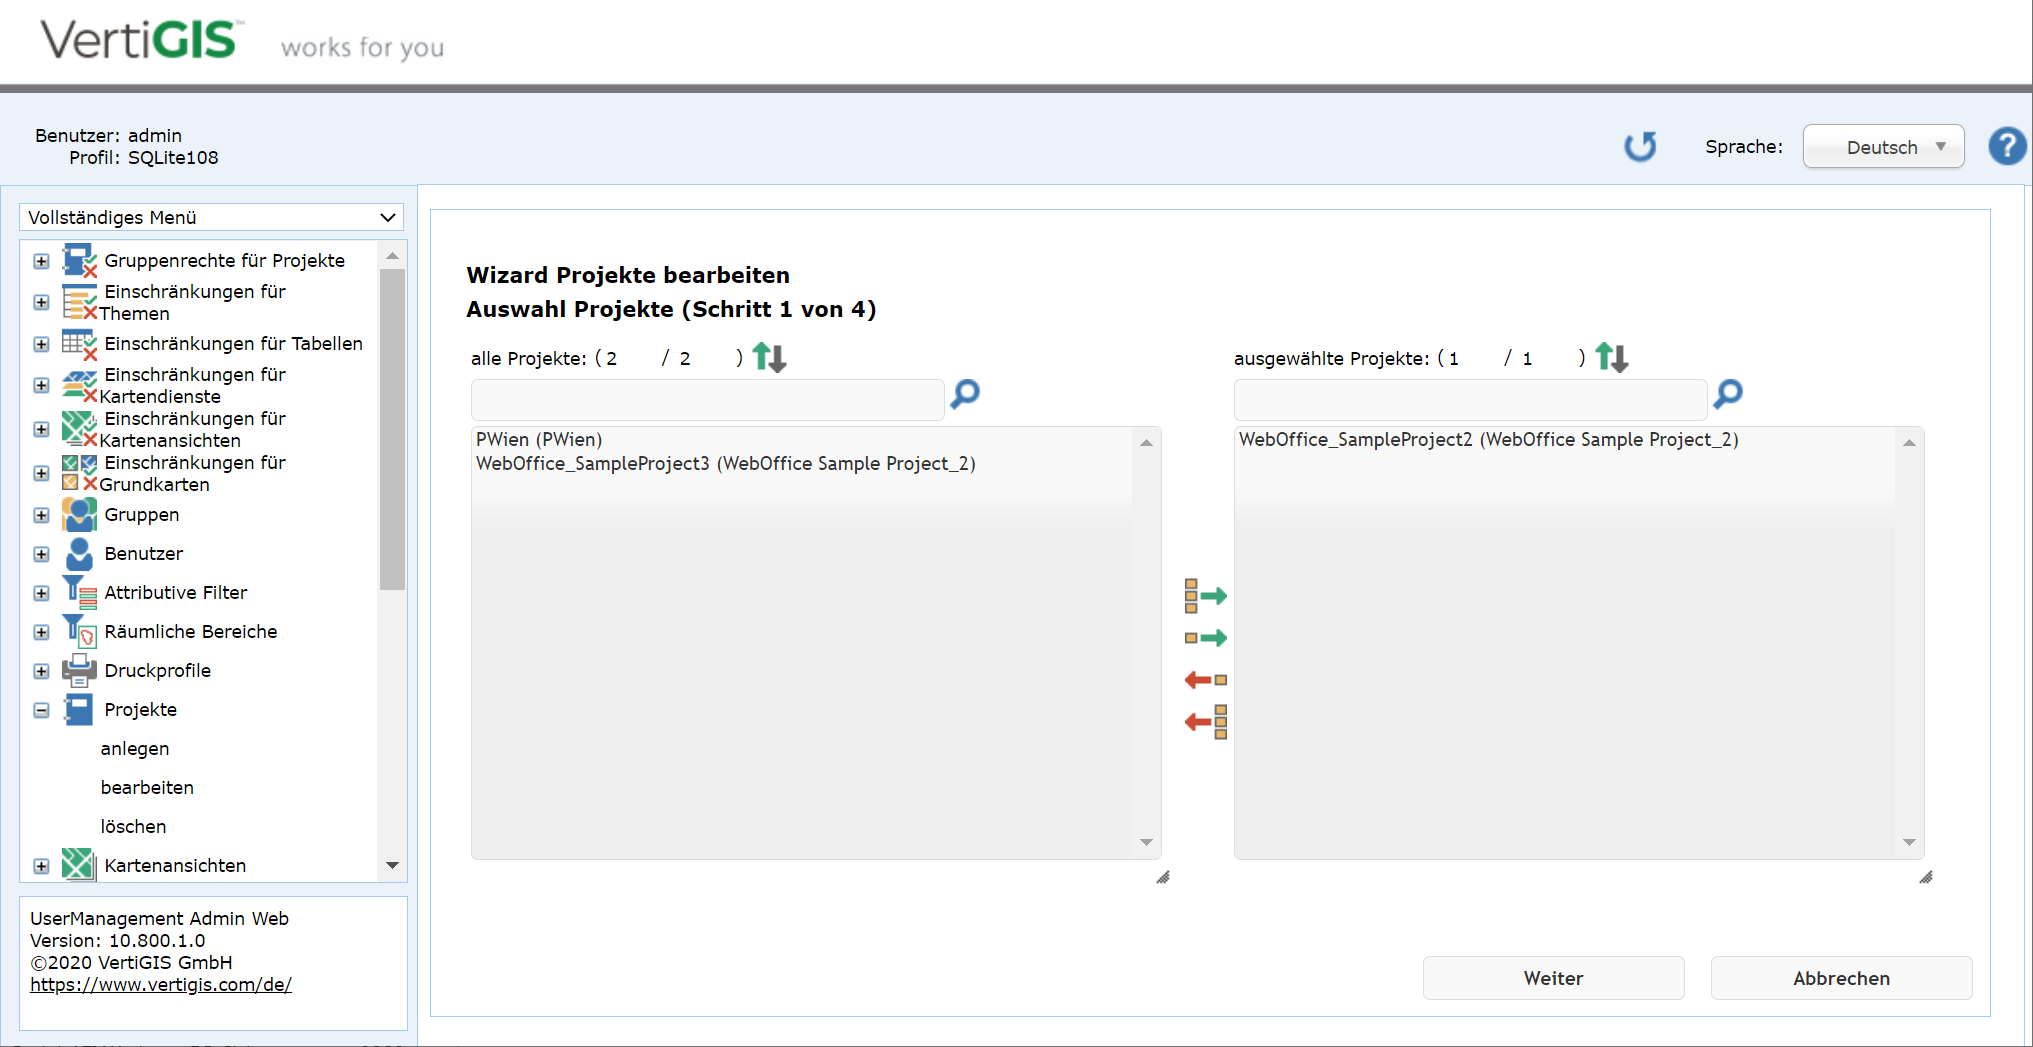
Task: Click menu tree scroll down arrow
Action: point(392,865)
